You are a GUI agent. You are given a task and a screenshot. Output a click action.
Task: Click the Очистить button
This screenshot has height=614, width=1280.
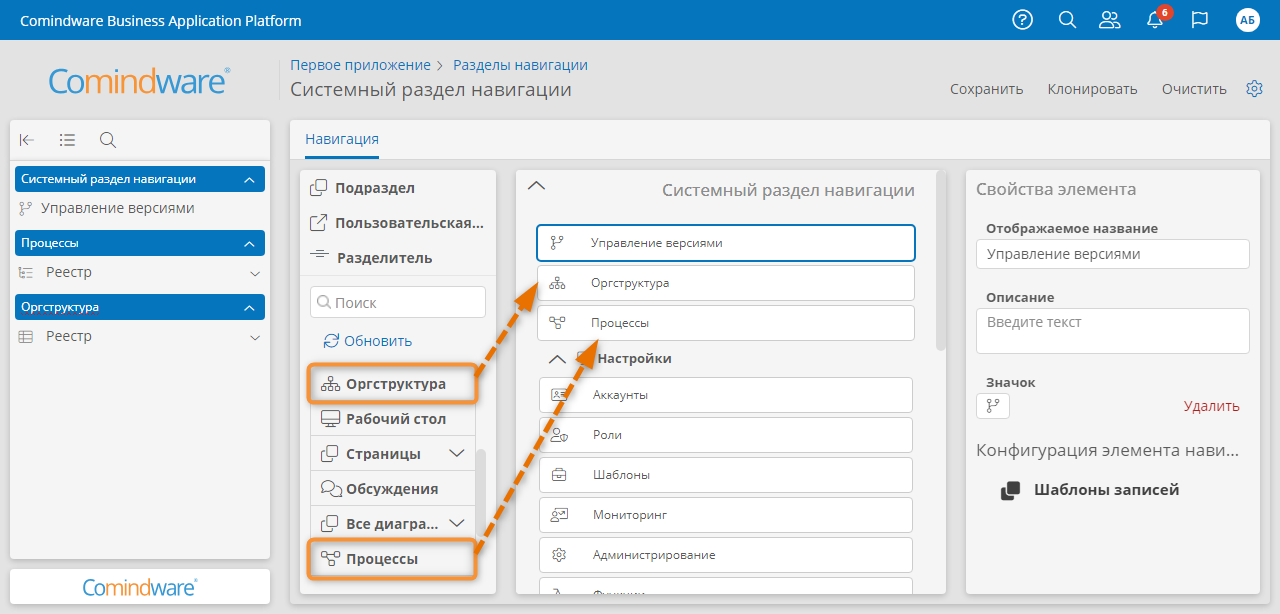(x=1194, y=89)
